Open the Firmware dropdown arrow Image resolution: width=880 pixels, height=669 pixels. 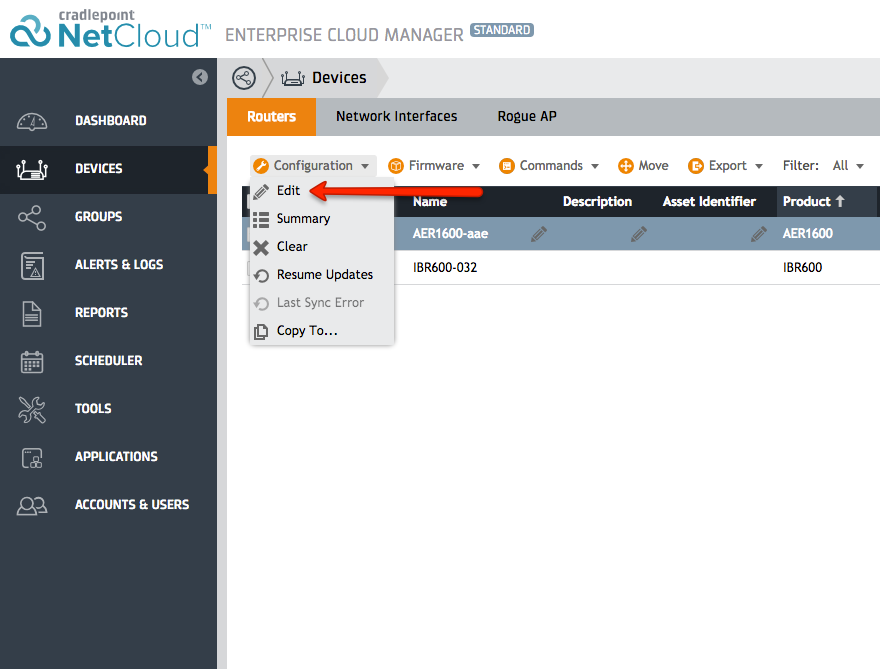pos(476,166)
